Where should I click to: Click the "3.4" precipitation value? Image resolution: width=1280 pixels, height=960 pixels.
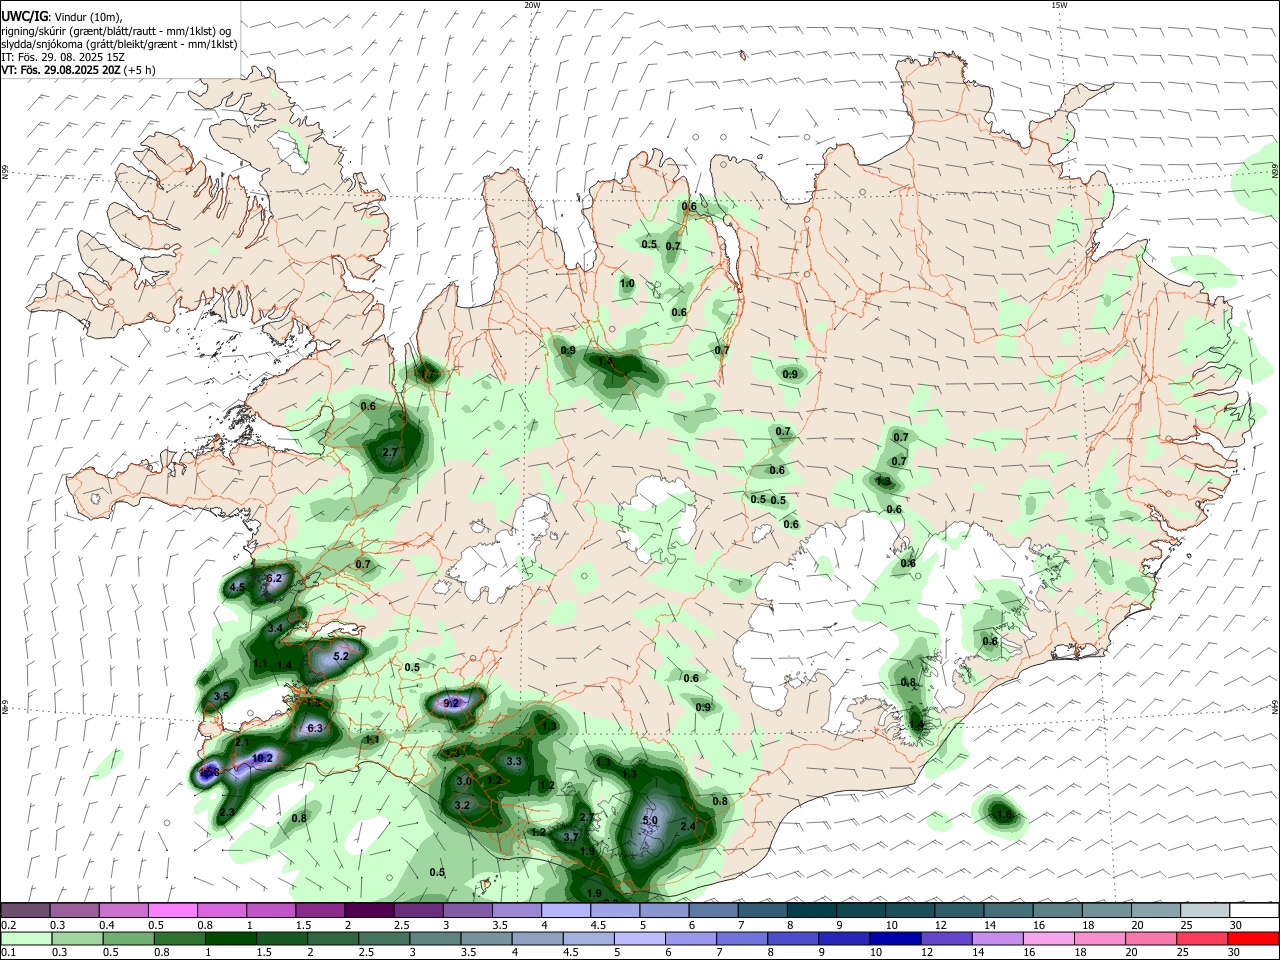point(277,627)
